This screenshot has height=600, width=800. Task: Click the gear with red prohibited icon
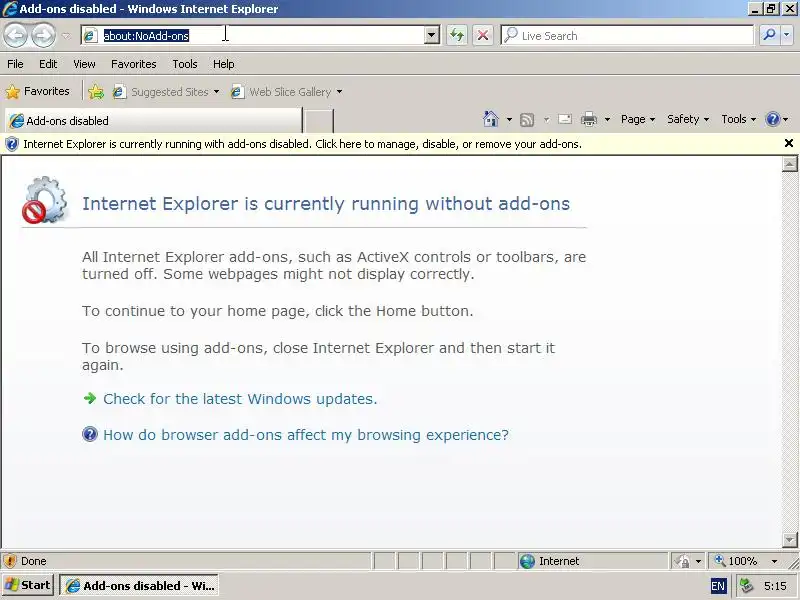click(45, 200)
